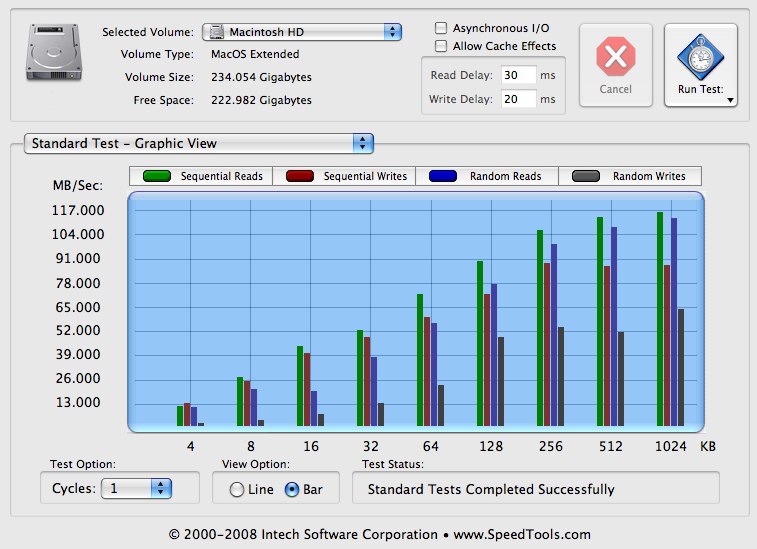Click the stopwatch Run Test icon
Viewport: 757px width, 549px height.
tap(701, 57)
